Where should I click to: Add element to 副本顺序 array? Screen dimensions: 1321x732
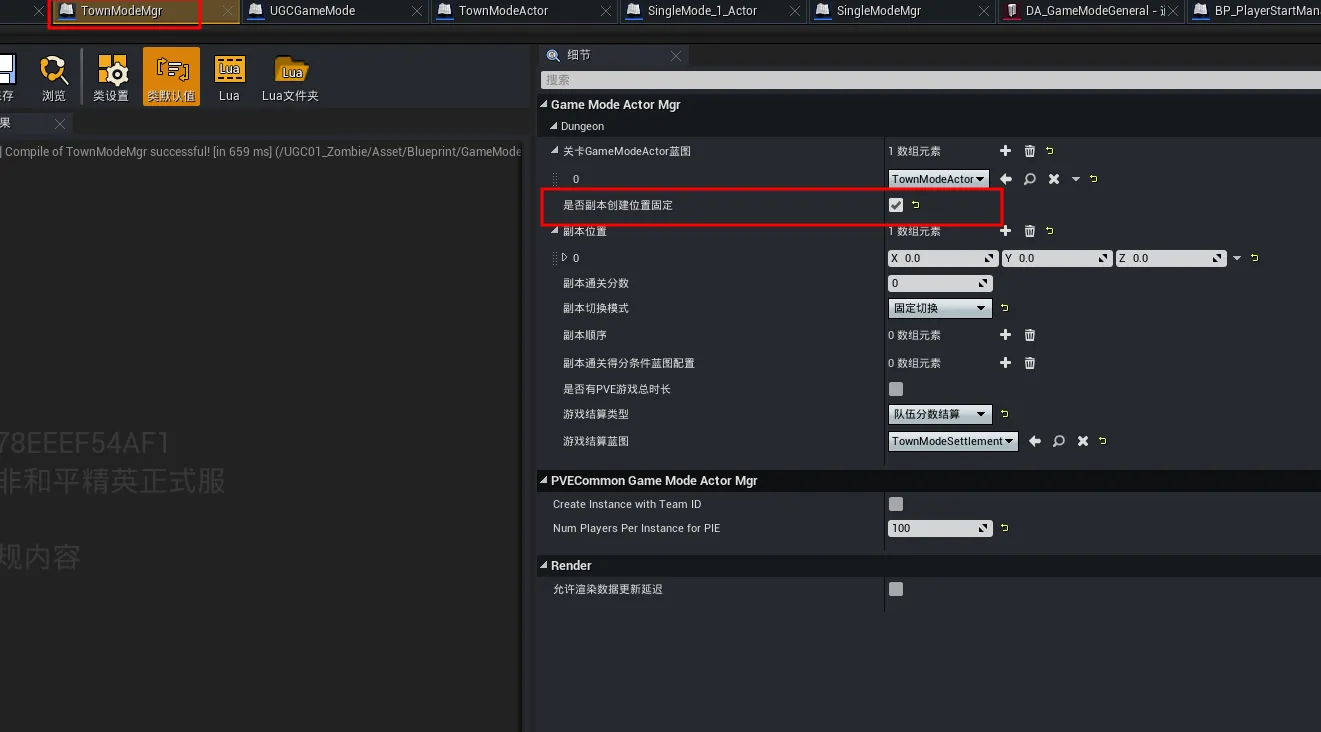1006,335
